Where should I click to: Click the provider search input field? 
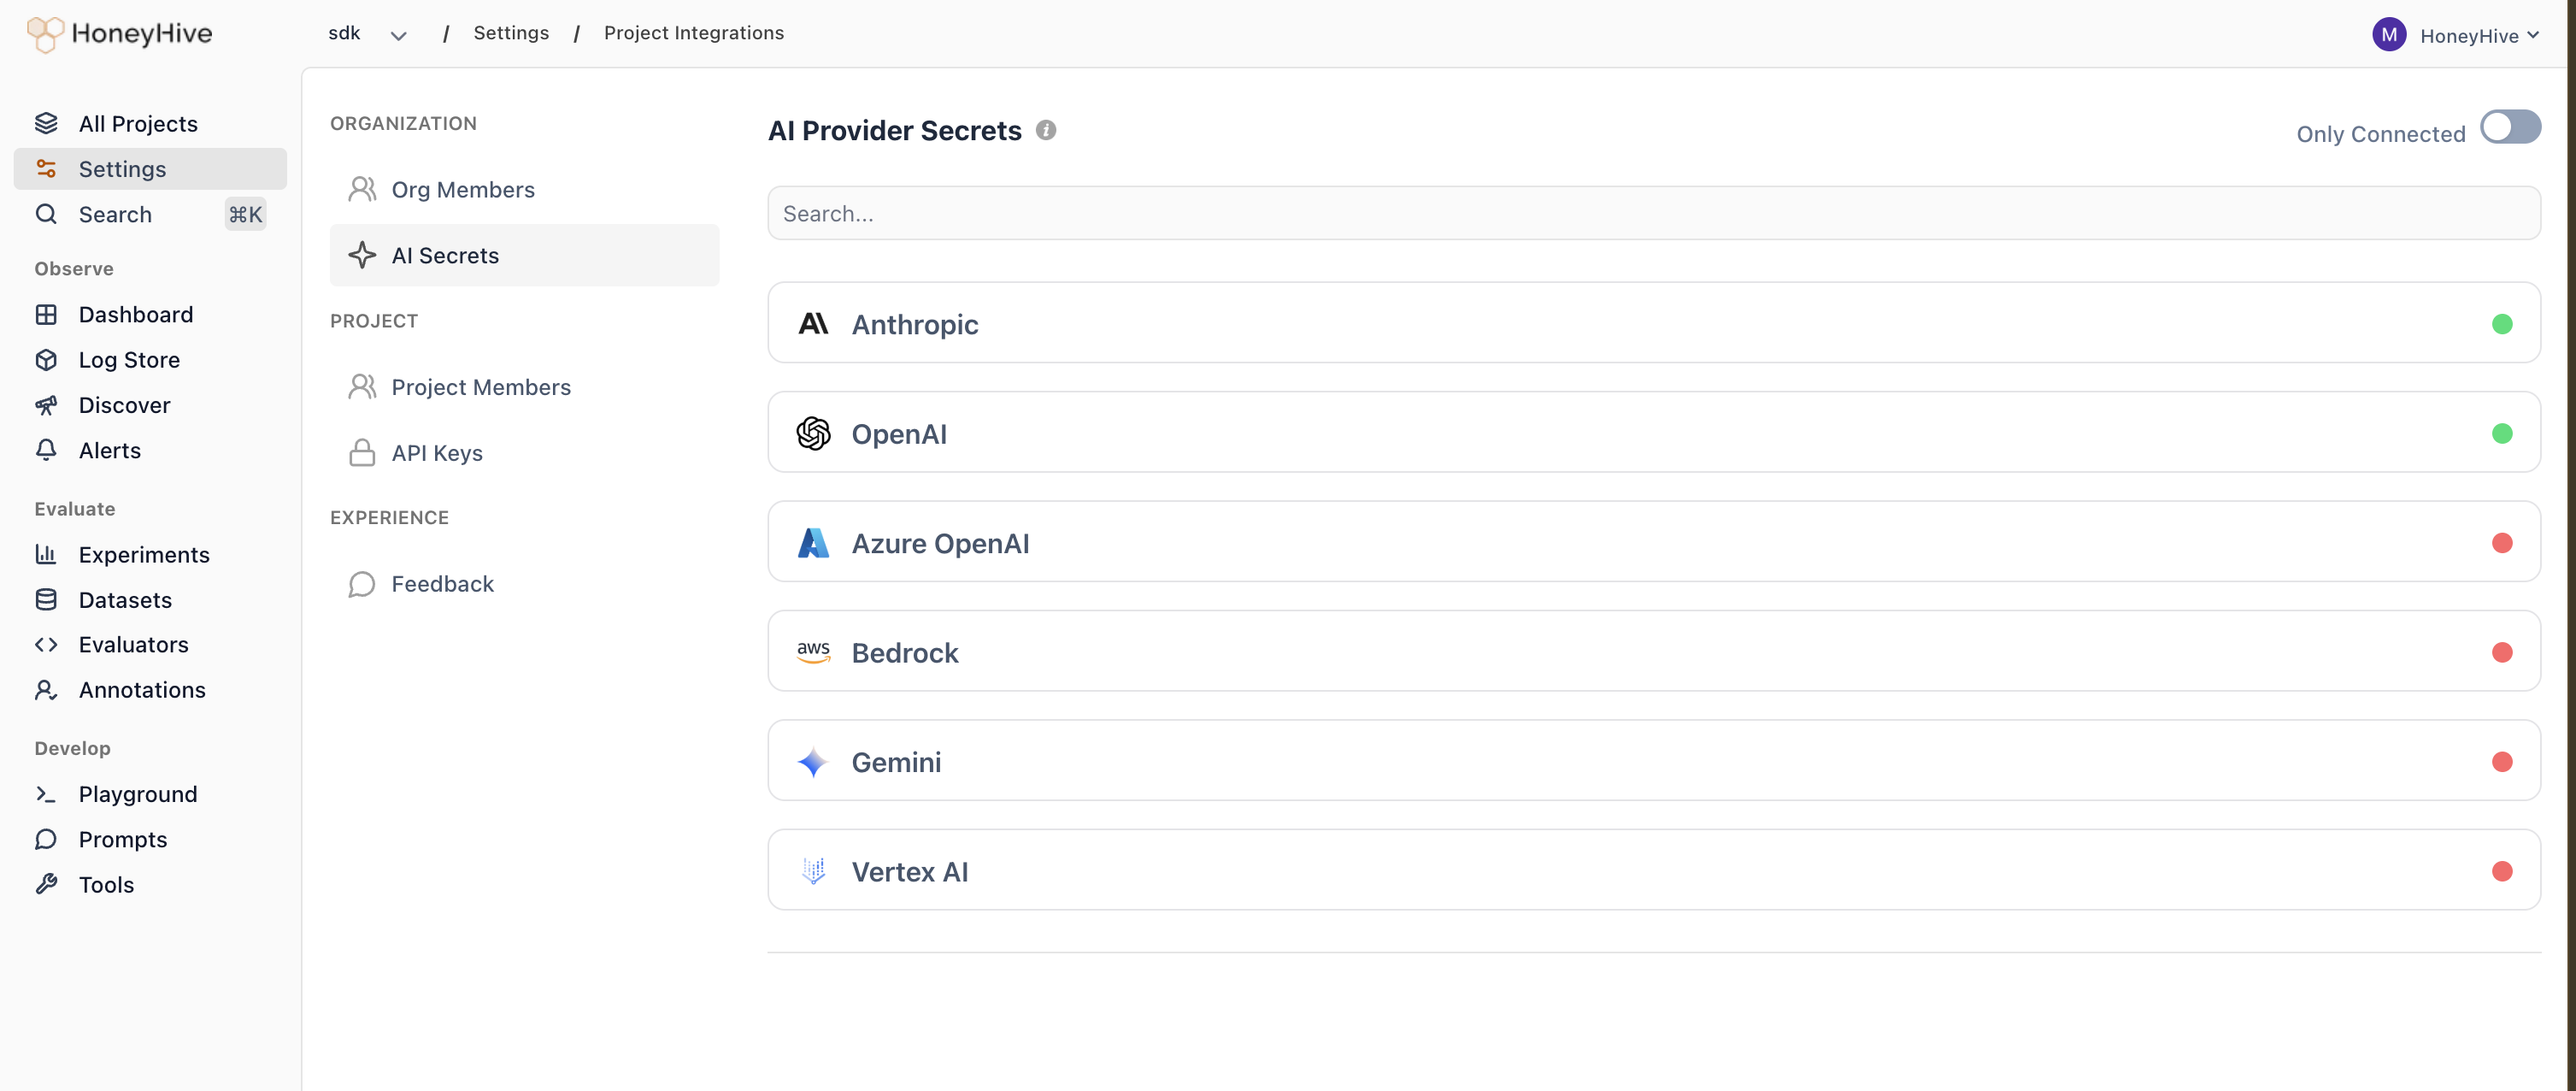[x=1650, y=212]
